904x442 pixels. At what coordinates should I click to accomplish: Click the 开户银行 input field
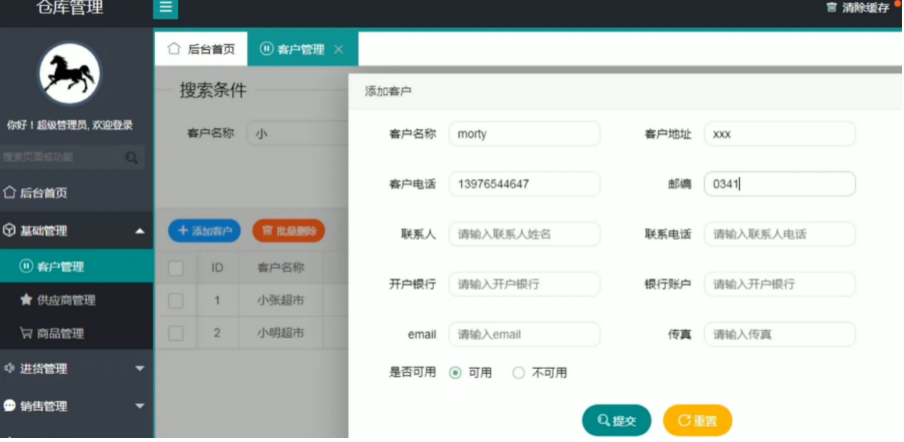[524, 284]
